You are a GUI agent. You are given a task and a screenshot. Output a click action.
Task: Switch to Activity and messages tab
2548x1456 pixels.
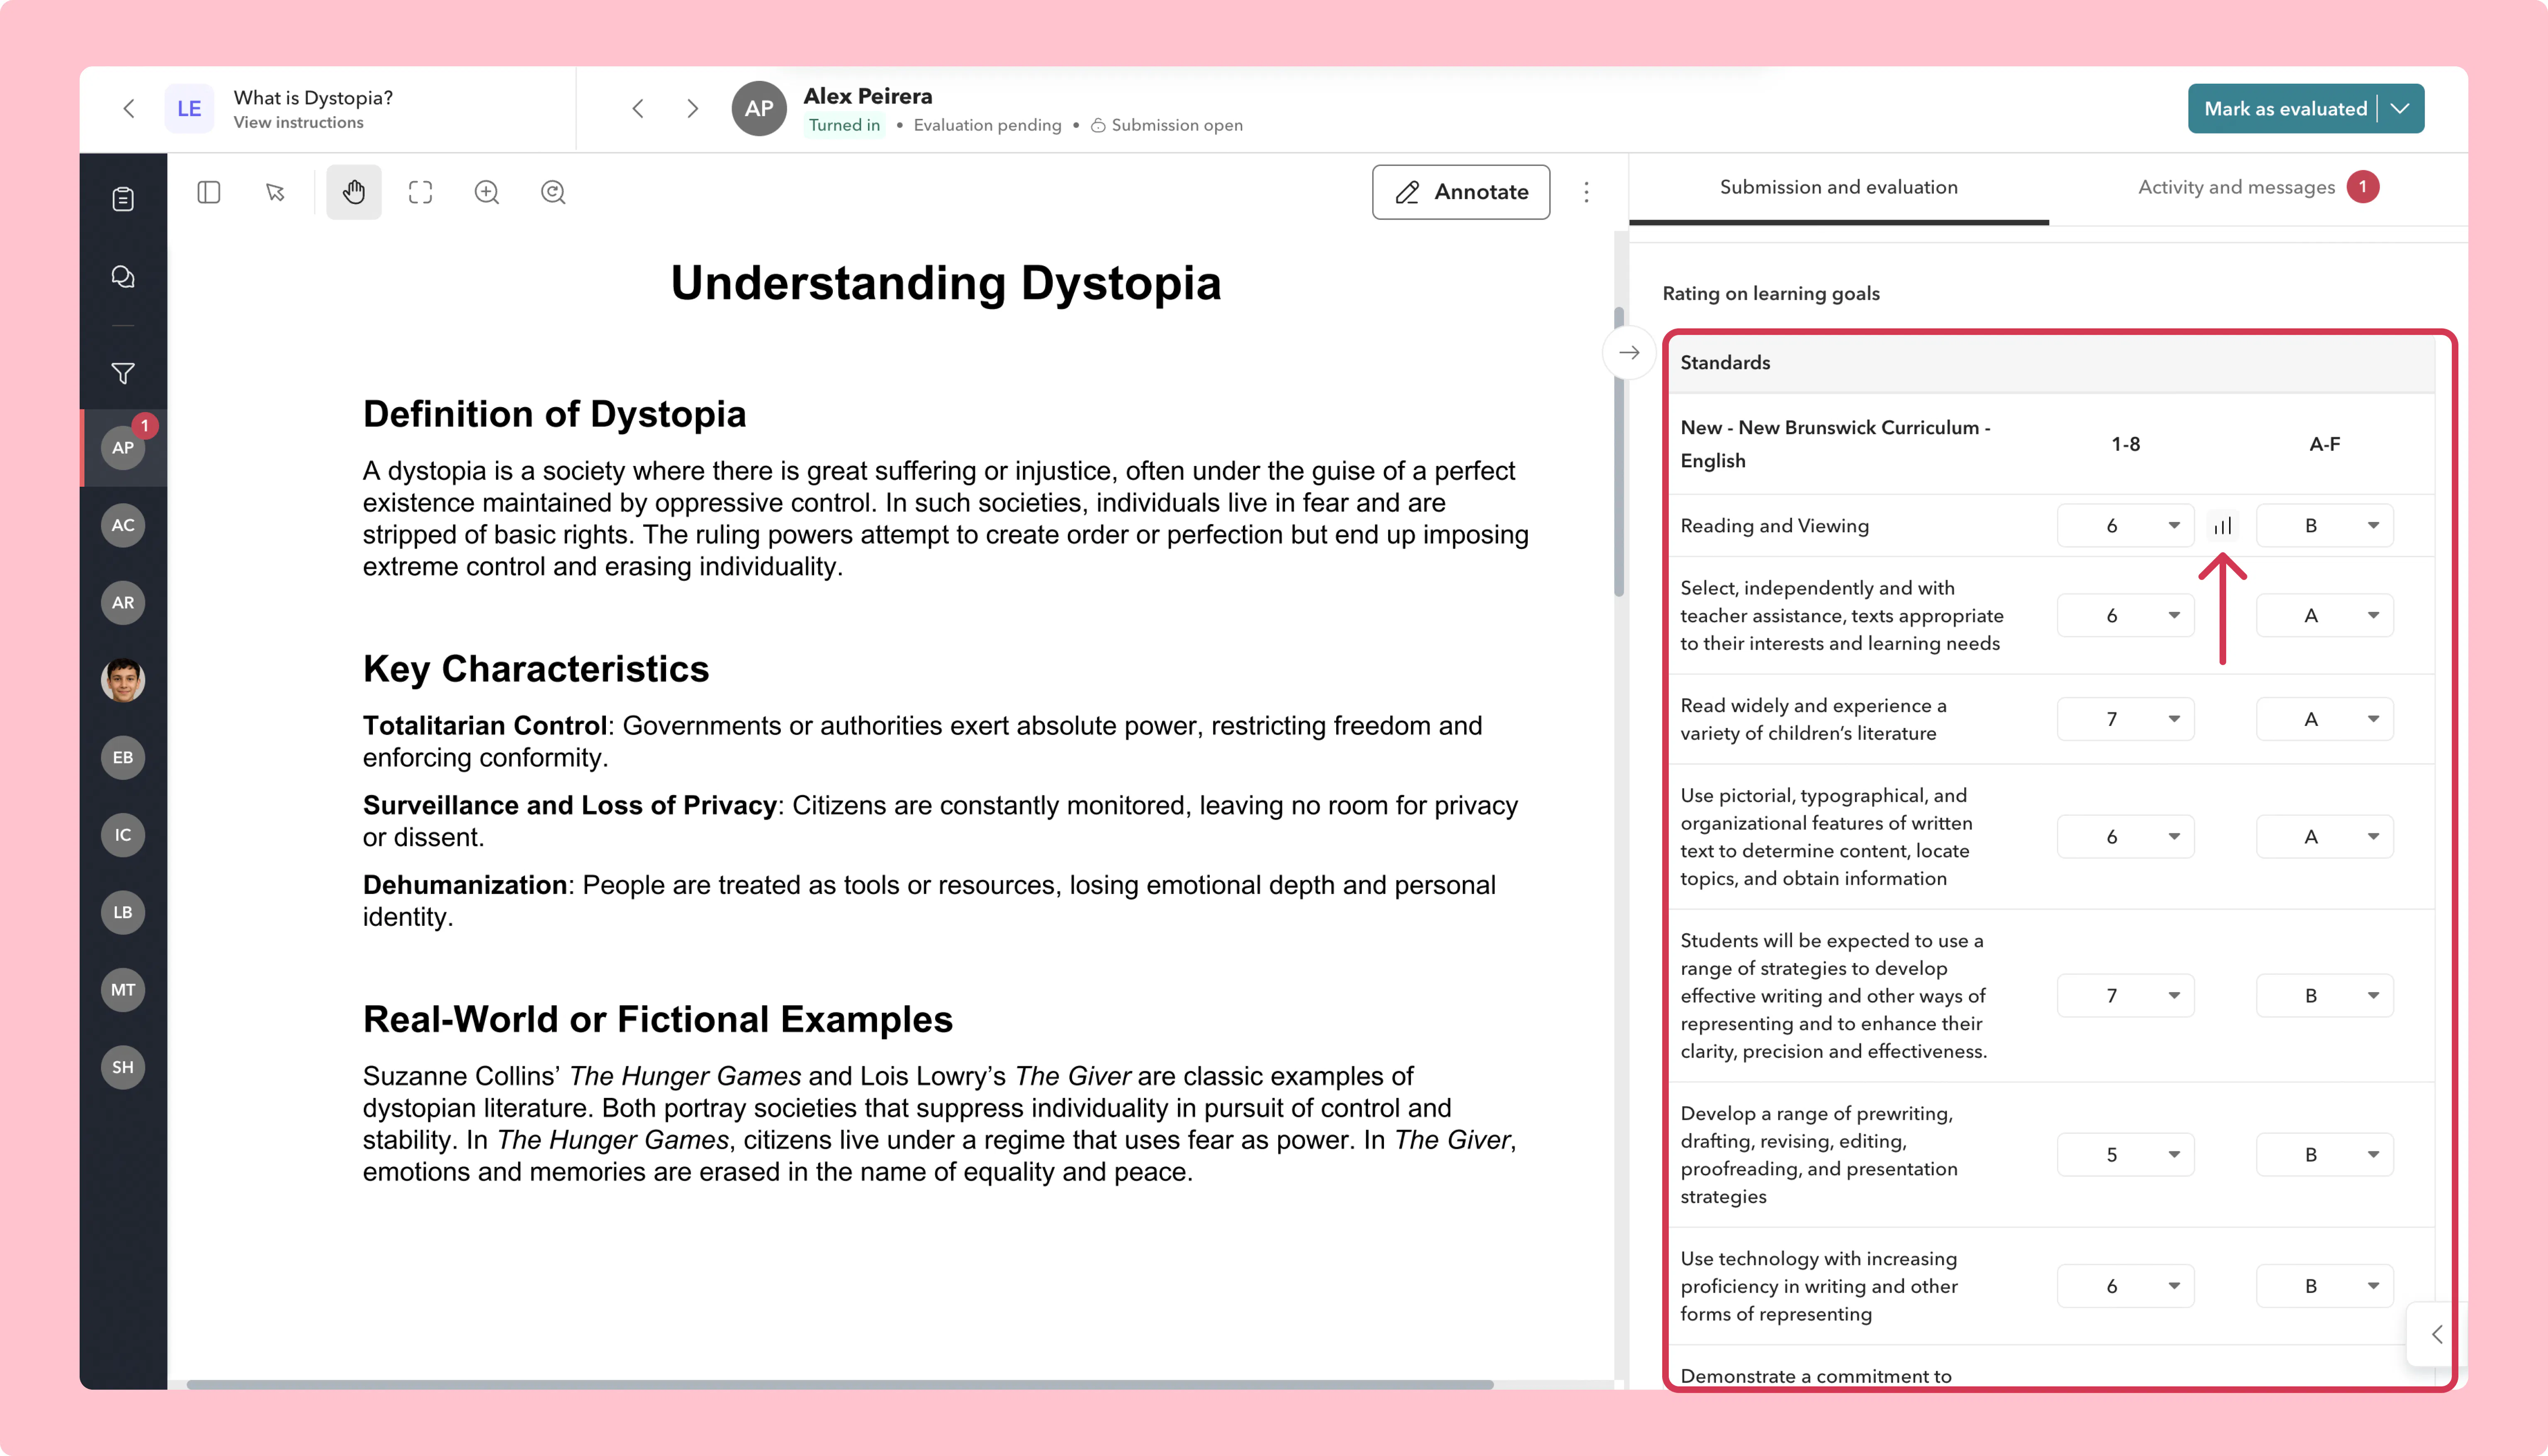click(2258, 188)
